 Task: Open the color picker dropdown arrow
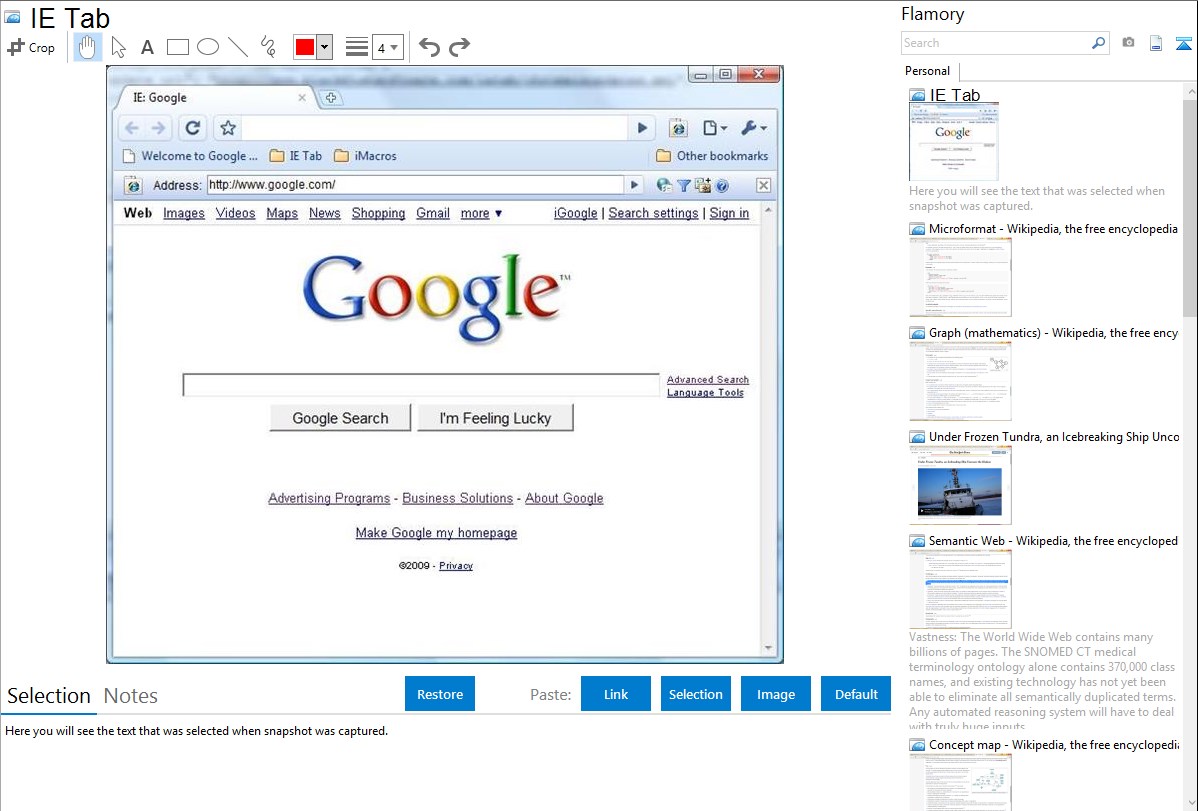pos(325,47)
